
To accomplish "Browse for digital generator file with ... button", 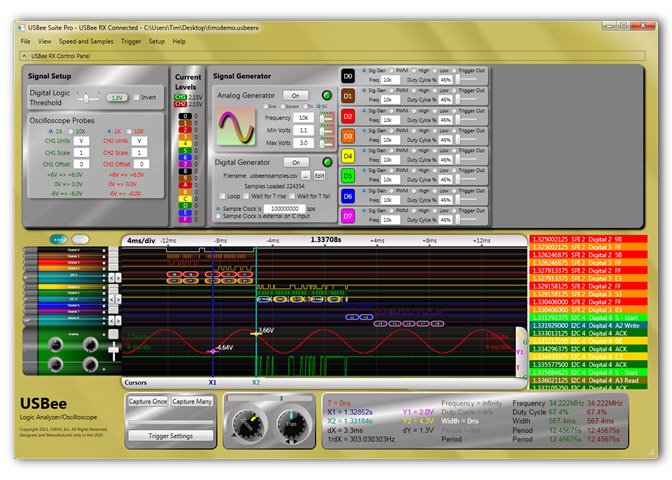I will pyautogui.click(x=305, y=175).
